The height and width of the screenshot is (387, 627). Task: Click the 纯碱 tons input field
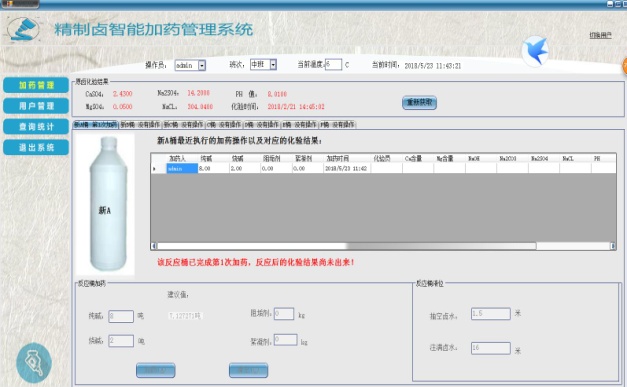click(121, 316)
